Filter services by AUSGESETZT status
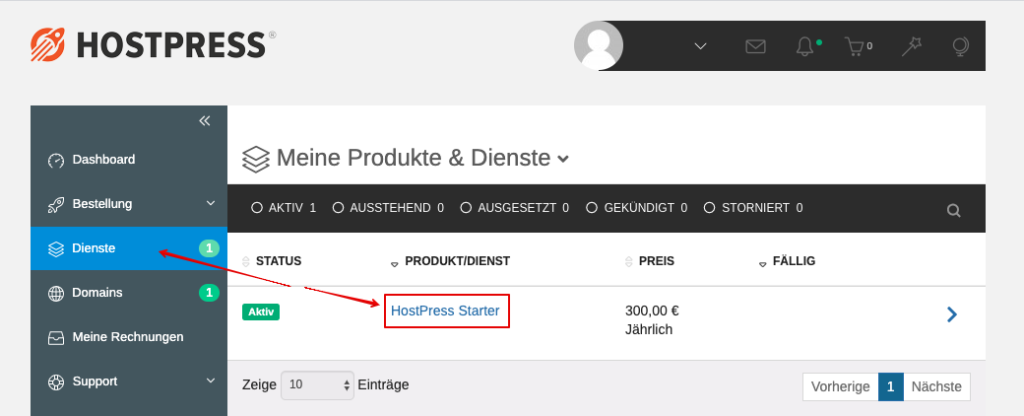The image size is (1024, 416). (515, 208)
